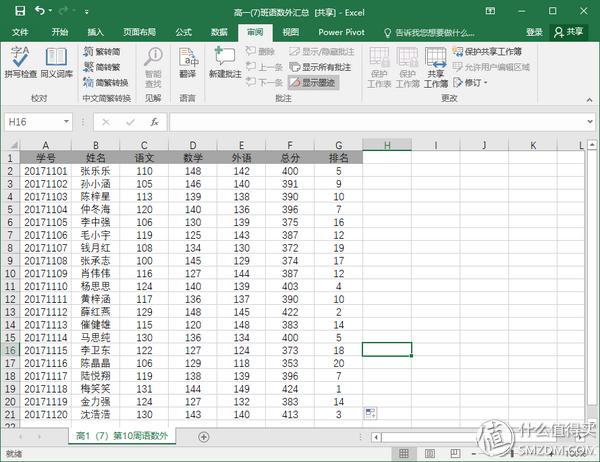The image size is (600, 462).
Task: Click Share Workbook (共享工作簿)
Action: 435,67
